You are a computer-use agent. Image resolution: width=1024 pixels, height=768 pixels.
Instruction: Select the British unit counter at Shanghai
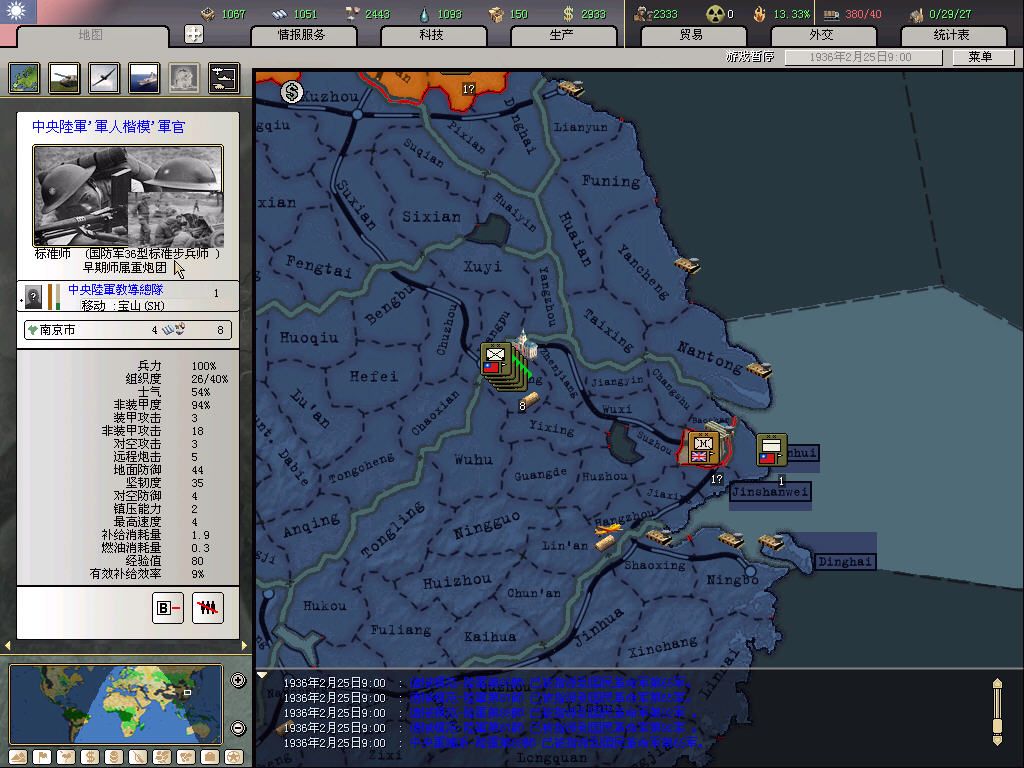pos(703,447)
